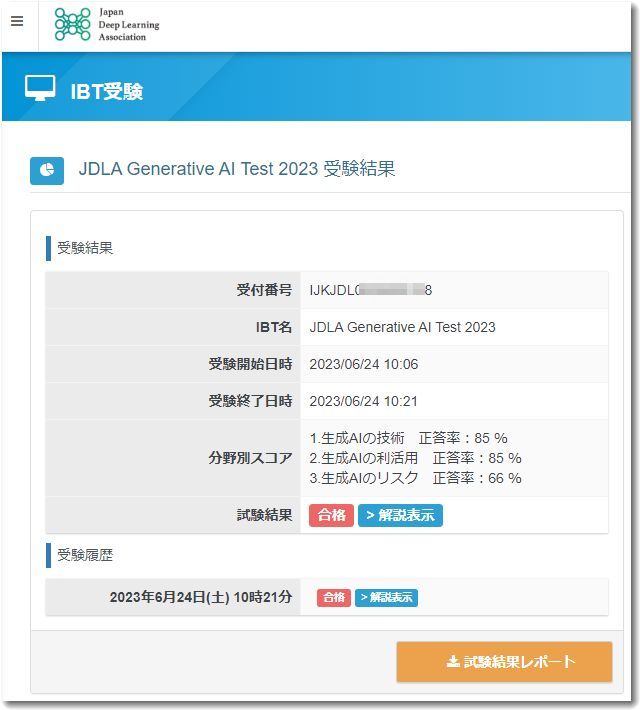Click the receipt number value starting IJKJDL
640x710 pixels.
point(371,290)
